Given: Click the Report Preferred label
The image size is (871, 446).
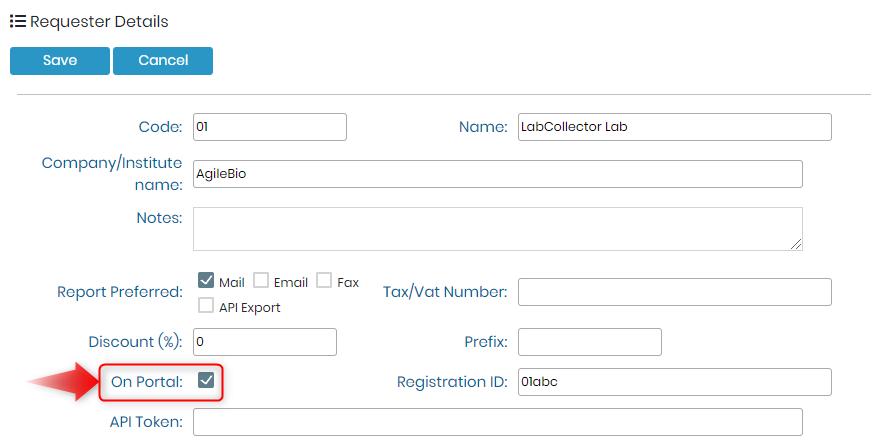Looking at the screenshot, I should 120,292.
